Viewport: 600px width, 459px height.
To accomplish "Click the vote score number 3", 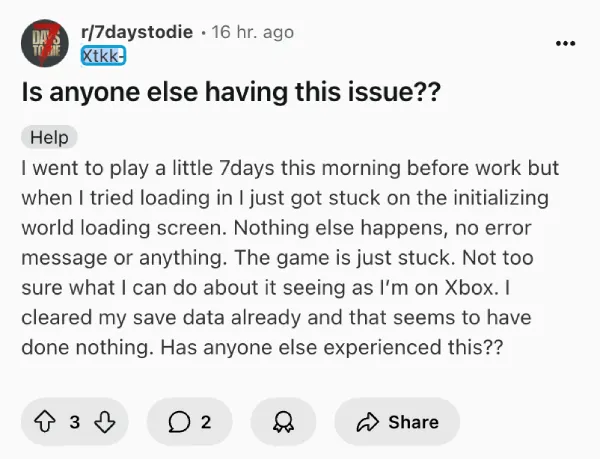I will coord(75,422).
